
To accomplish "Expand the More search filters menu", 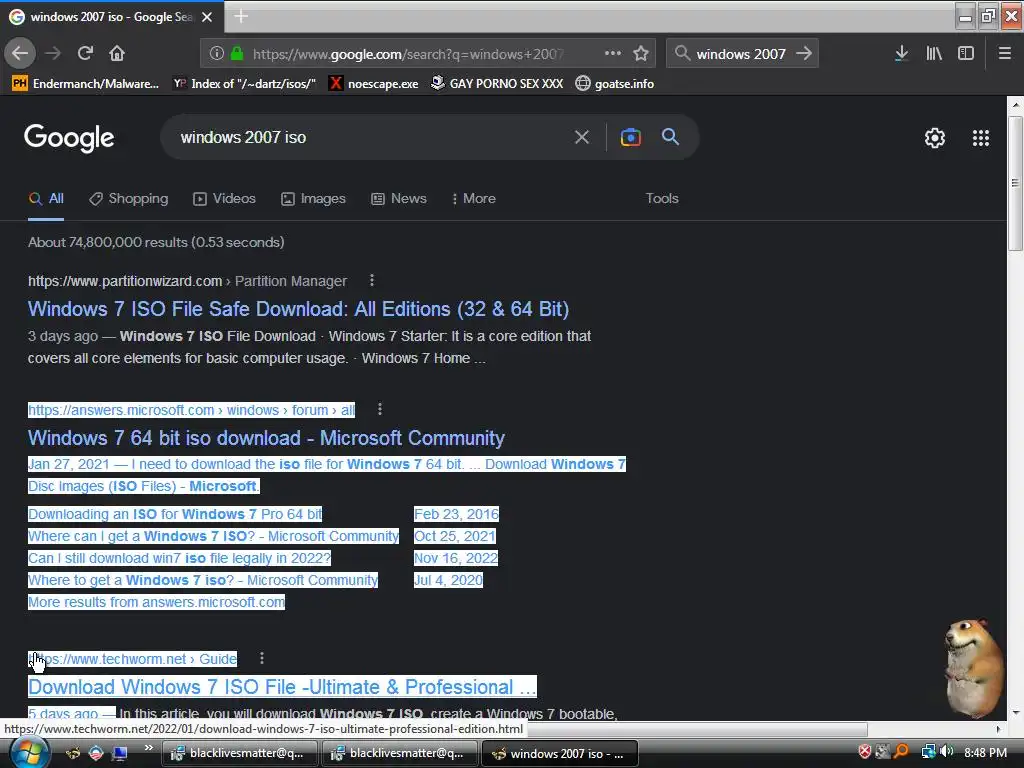I will tap(473, 199).
